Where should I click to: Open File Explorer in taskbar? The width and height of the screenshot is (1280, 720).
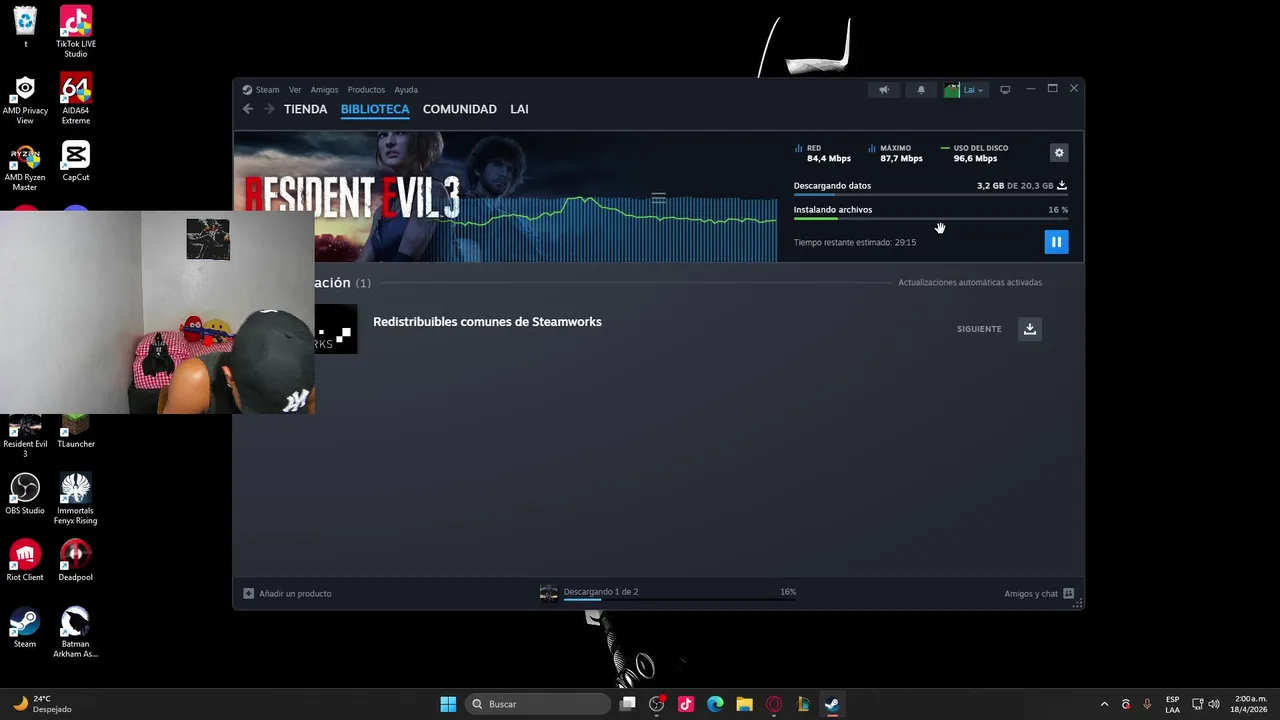[x=744, y=704]
